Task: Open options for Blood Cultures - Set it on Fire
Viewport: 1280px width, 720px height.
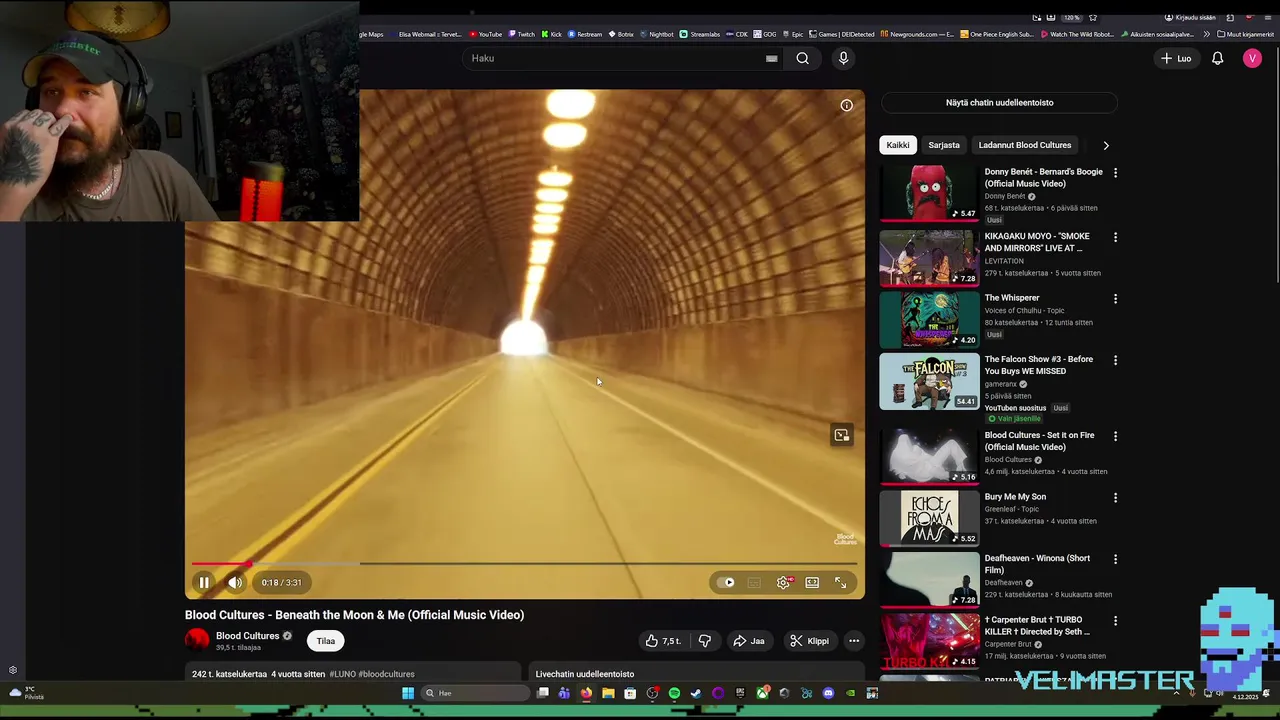Action: 1115,436
